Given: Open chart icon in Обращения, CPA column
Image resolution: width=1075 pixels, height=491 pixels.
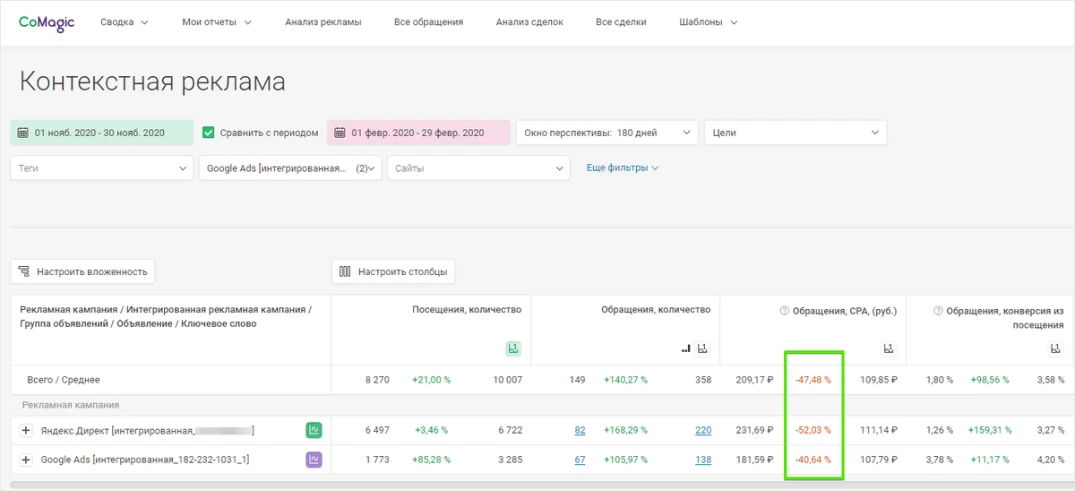Looking at the screenshot, I should point(889,349).
